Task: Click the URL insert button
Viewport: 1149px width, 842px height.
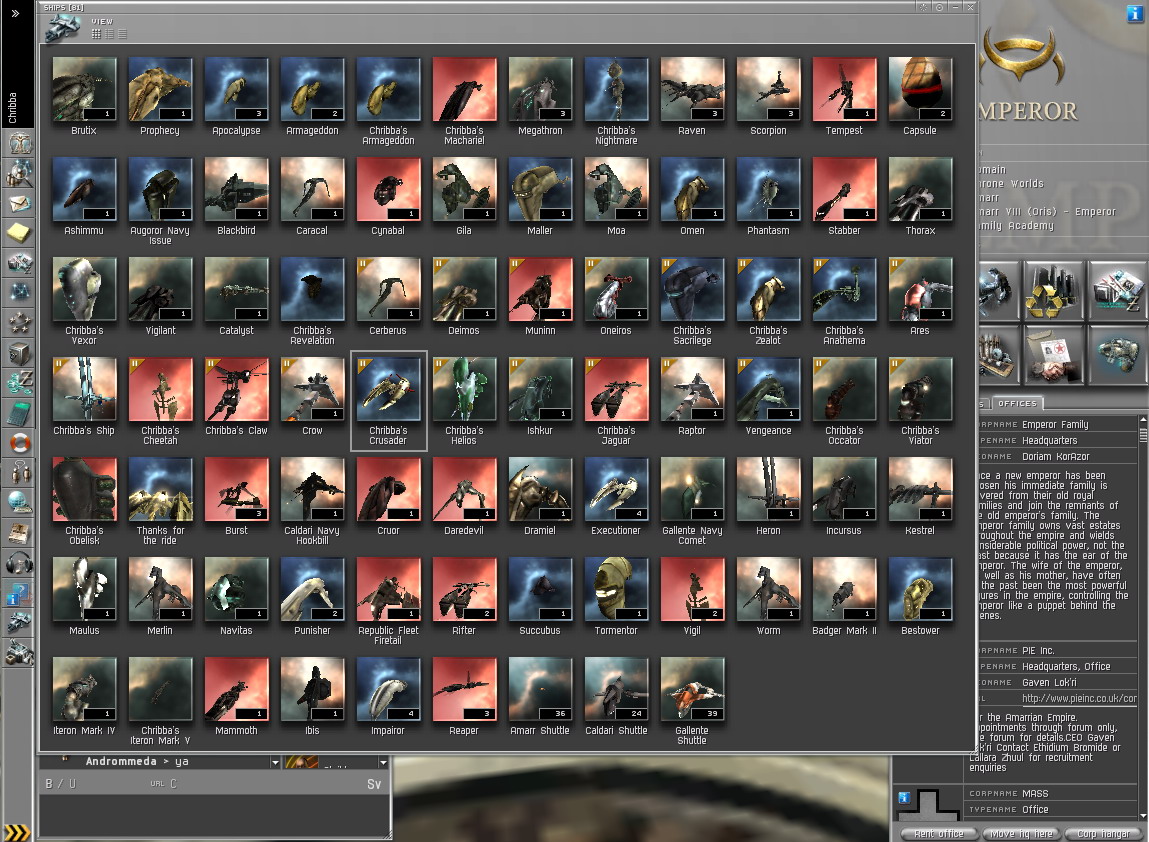Action: [x=157, y=784]
